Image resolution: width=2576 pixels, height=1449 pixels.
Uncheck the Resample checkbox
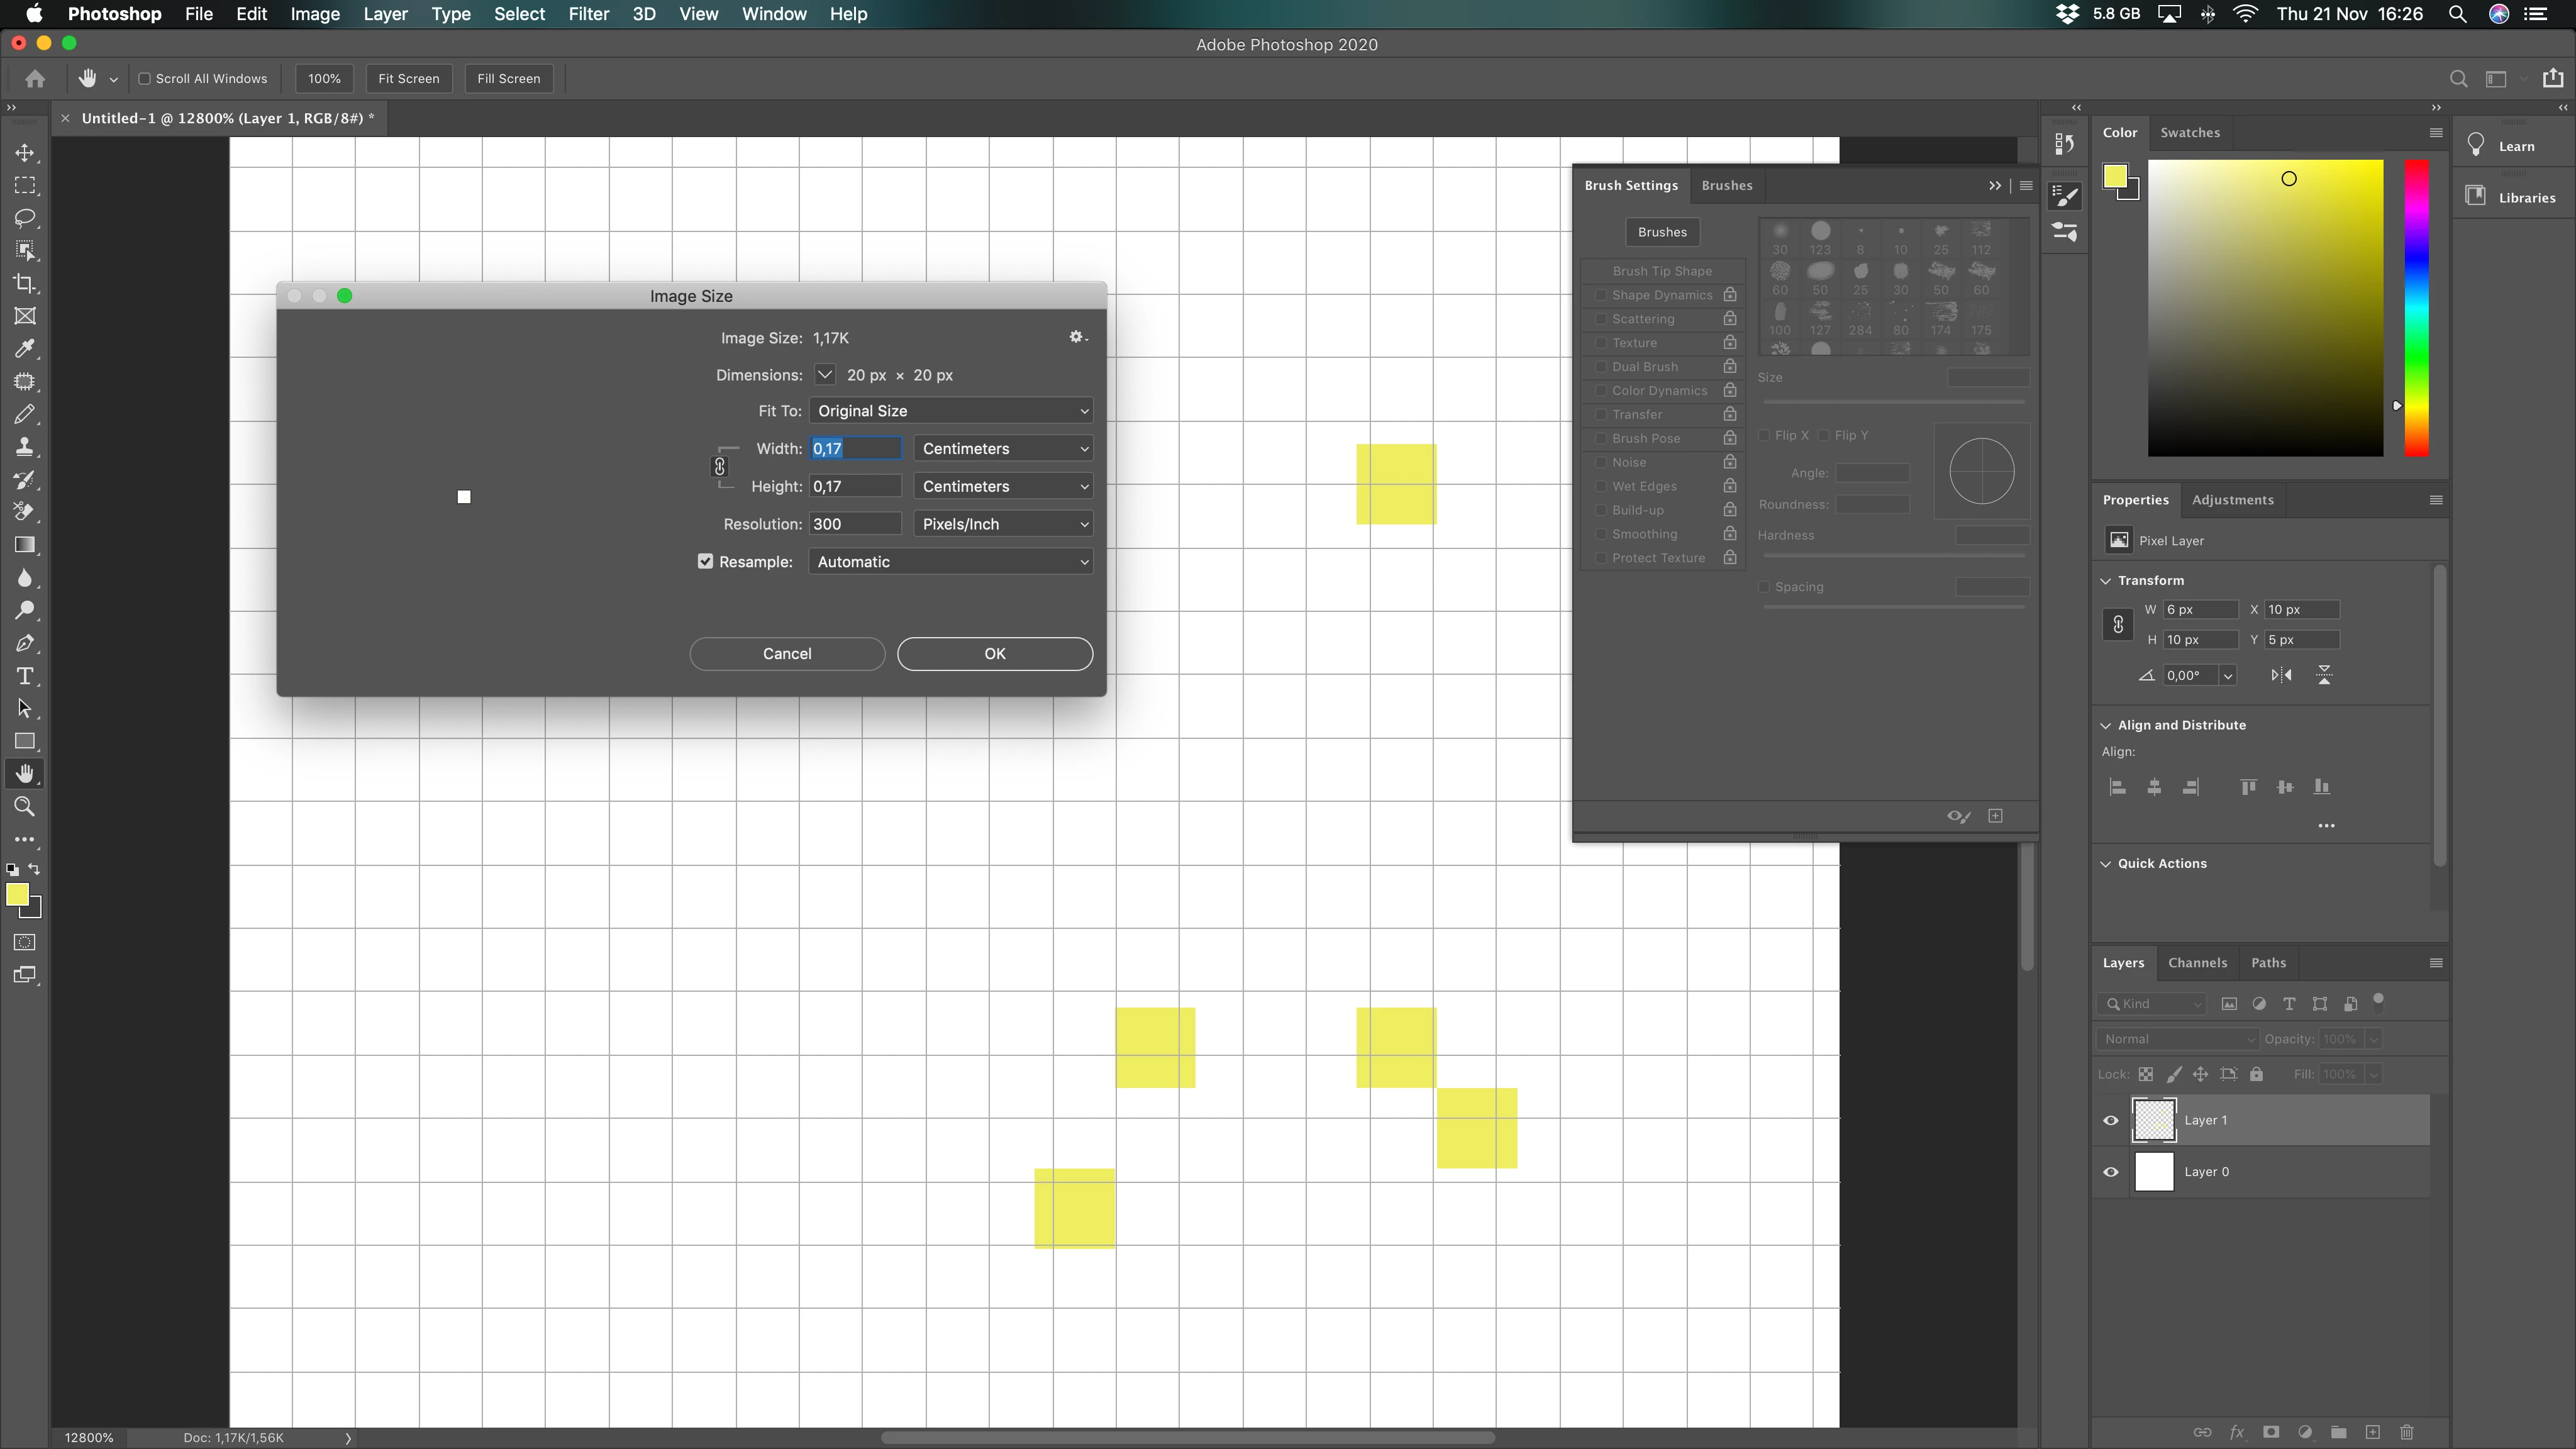point(706,562)
